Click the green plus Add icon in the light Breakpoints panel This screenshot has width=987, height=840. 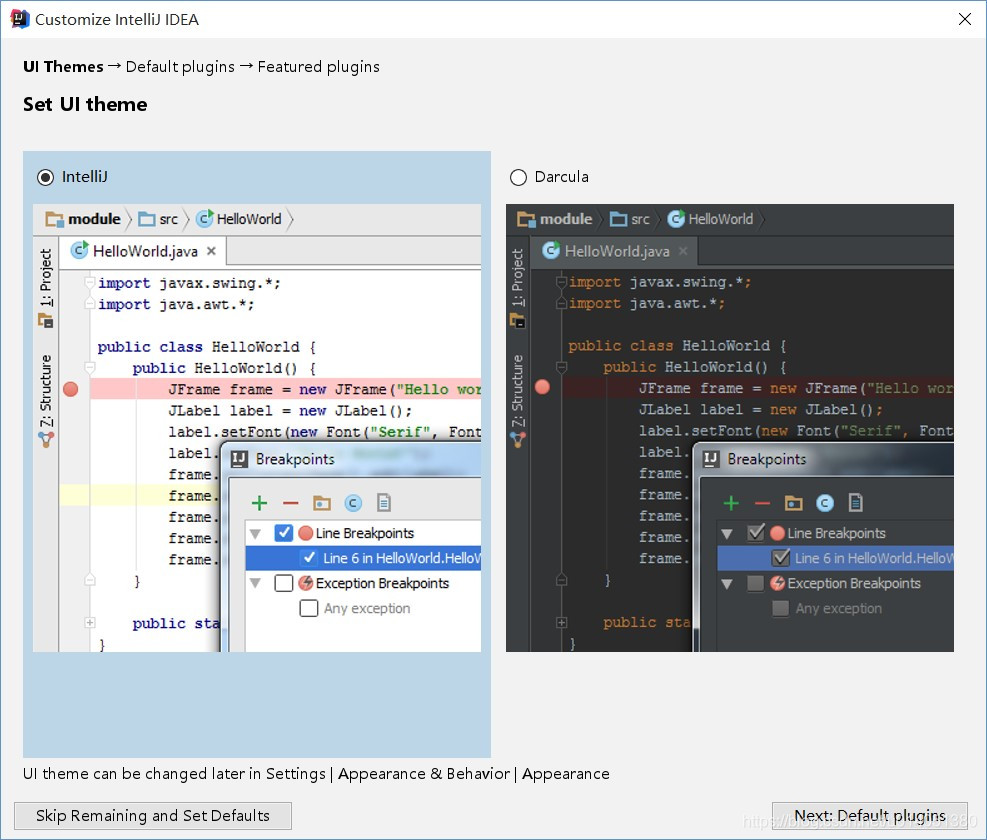(259, 502)
